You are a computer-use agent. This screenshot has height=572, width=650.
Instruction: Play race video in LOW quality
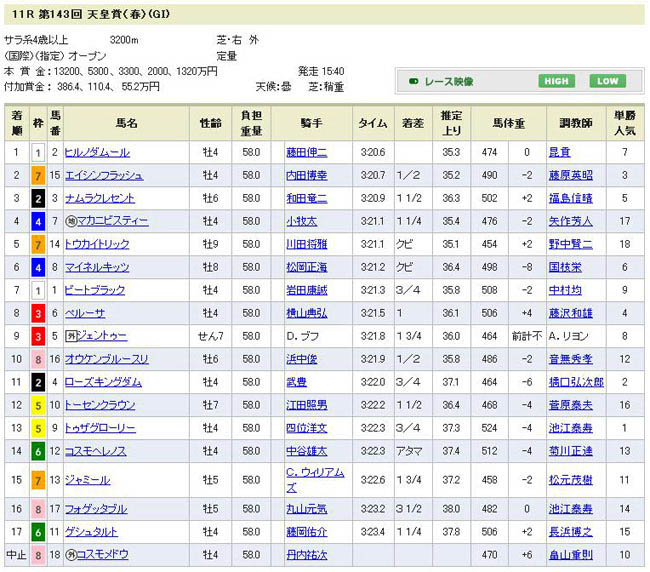click(x=606, y=81)
